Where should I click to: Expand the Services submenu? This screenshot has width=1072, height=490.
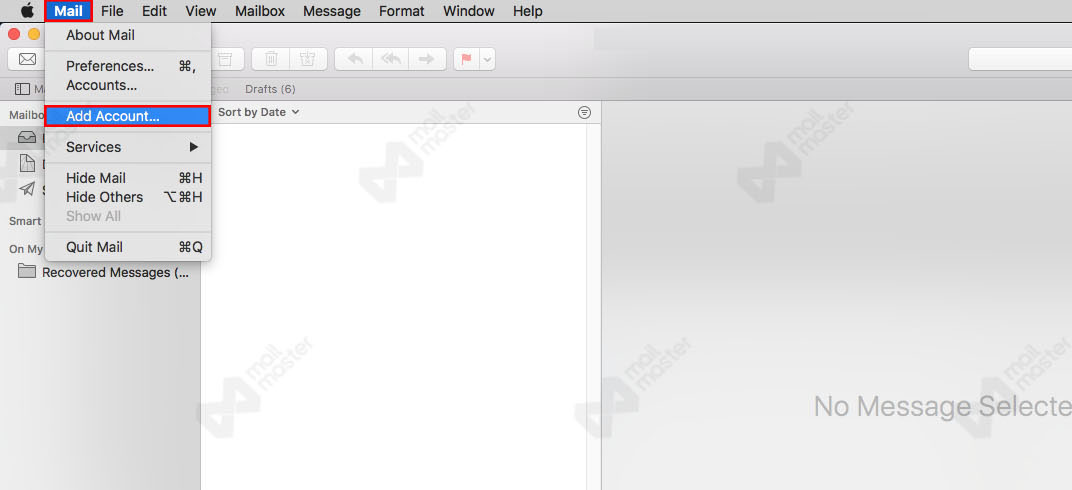(x=128, y=147)
